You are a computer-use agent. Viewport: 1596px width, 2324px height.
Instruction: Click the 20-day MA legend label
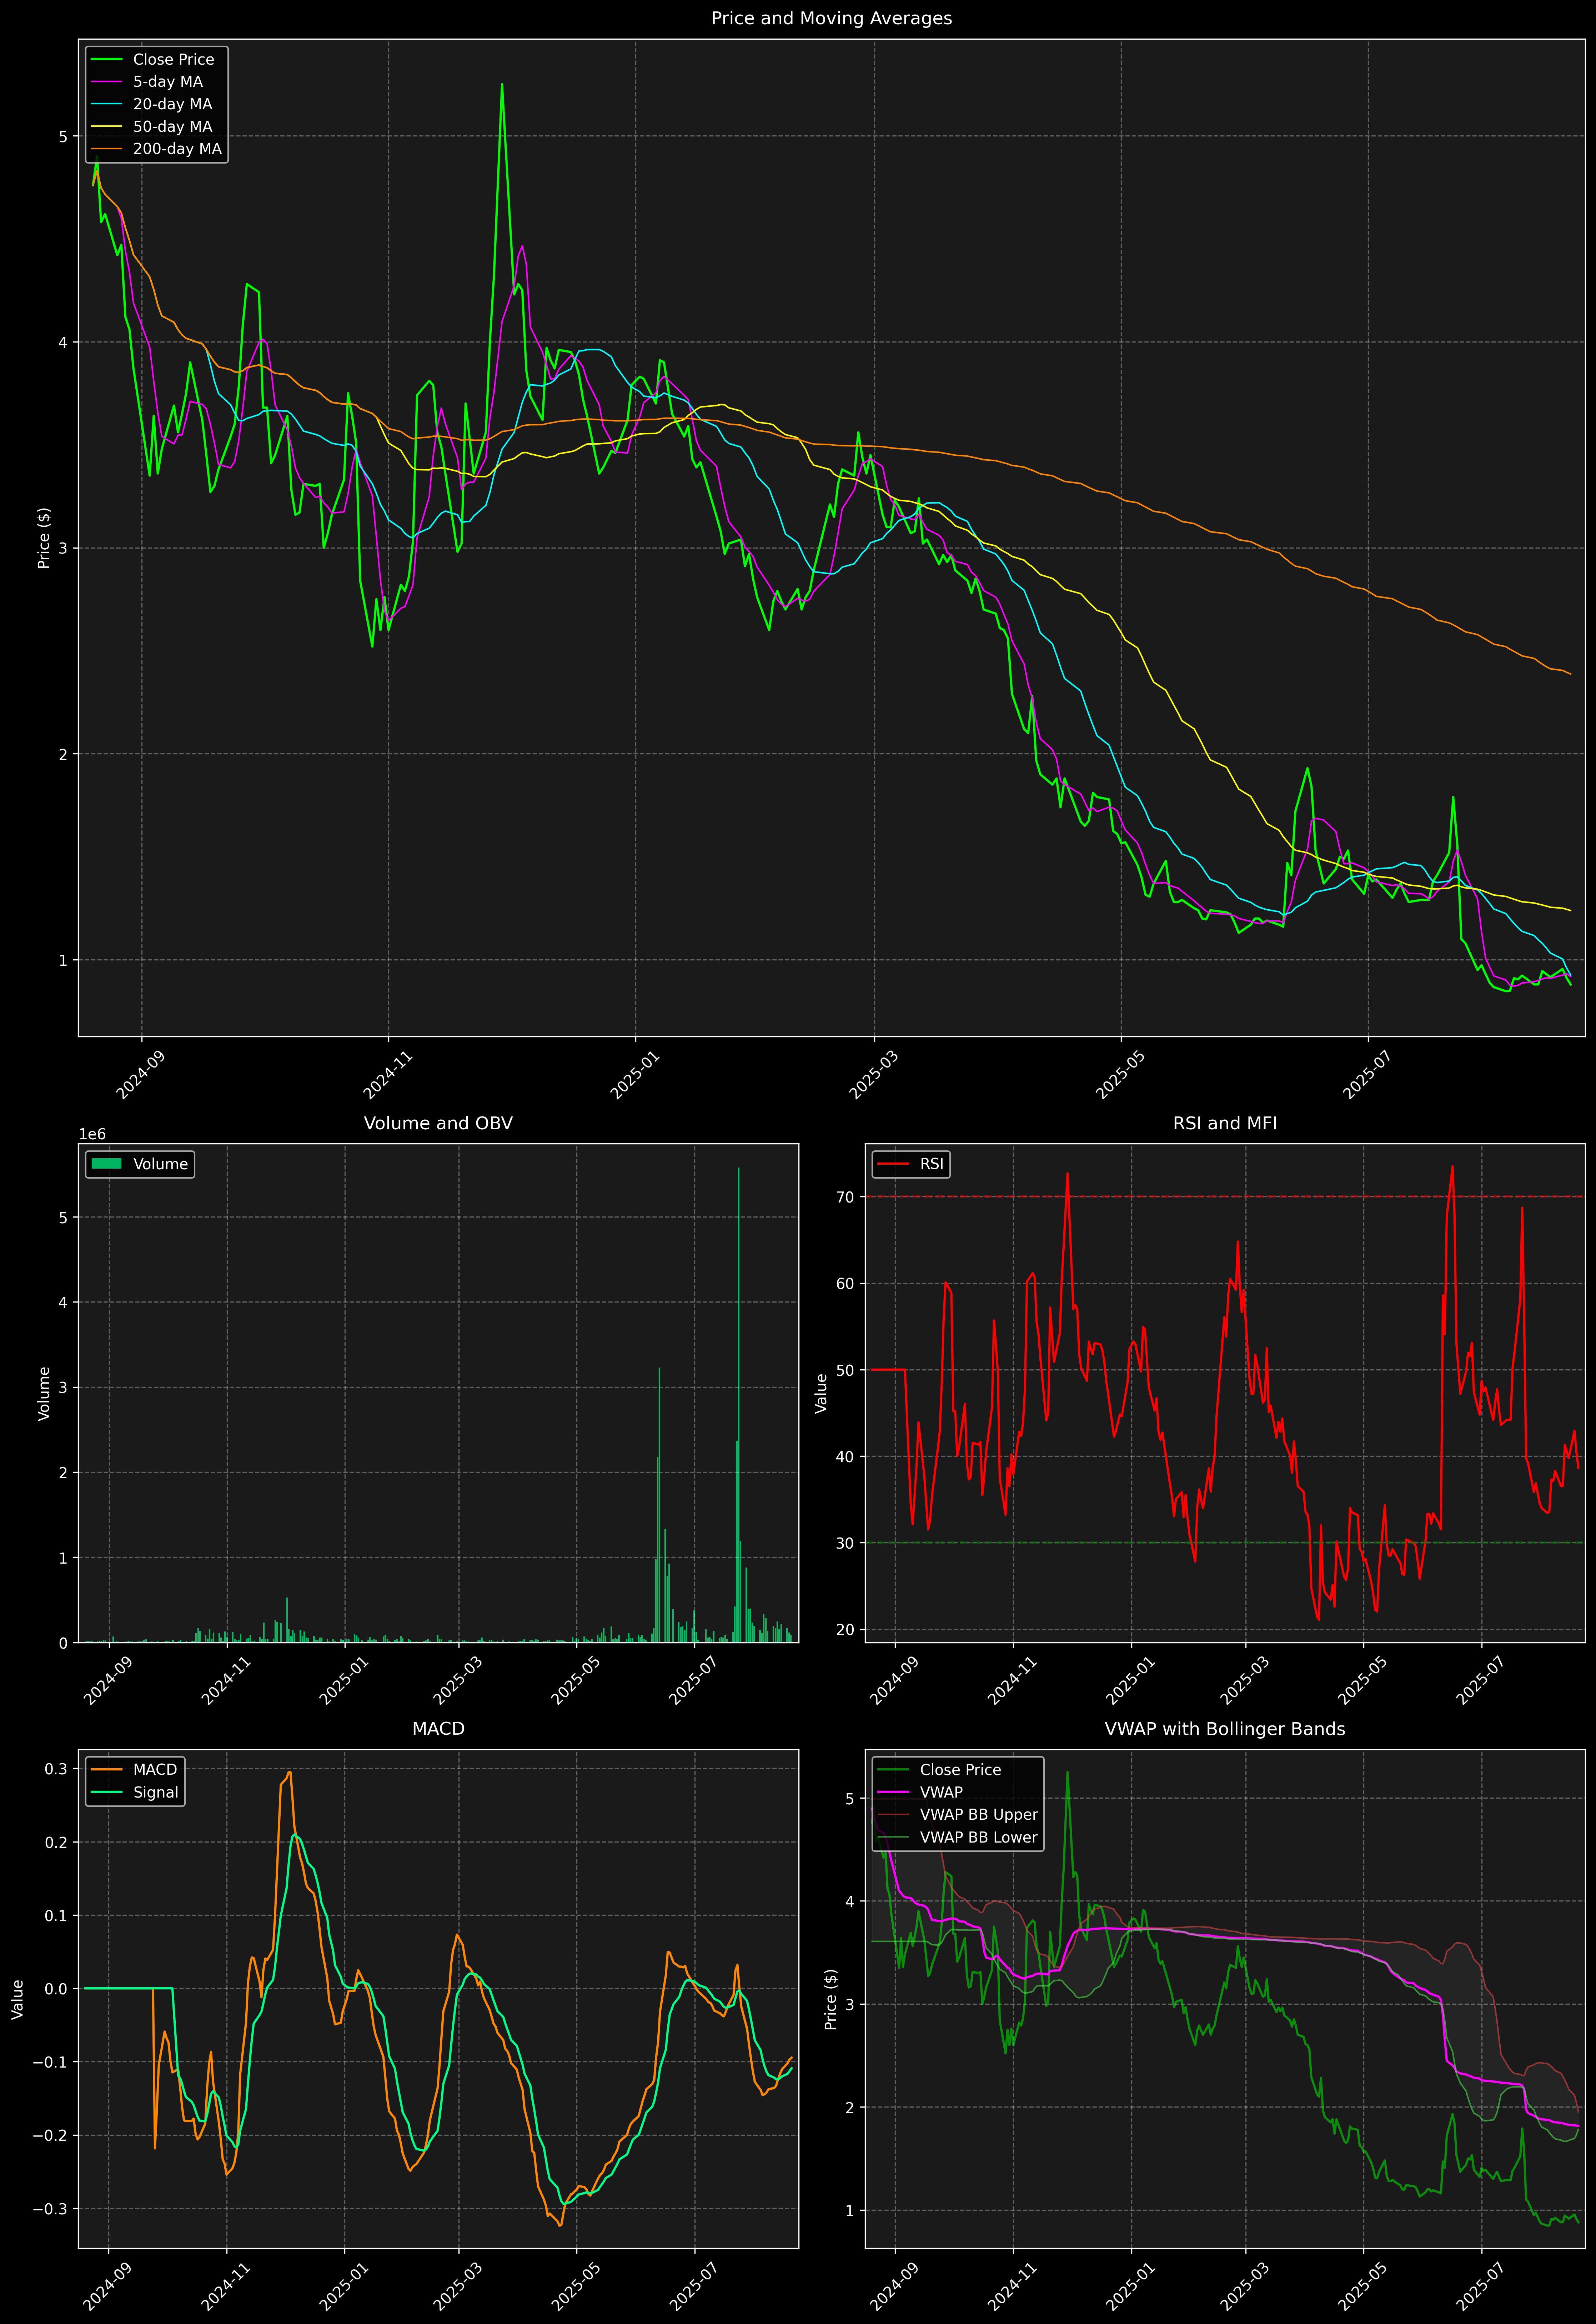172,104
